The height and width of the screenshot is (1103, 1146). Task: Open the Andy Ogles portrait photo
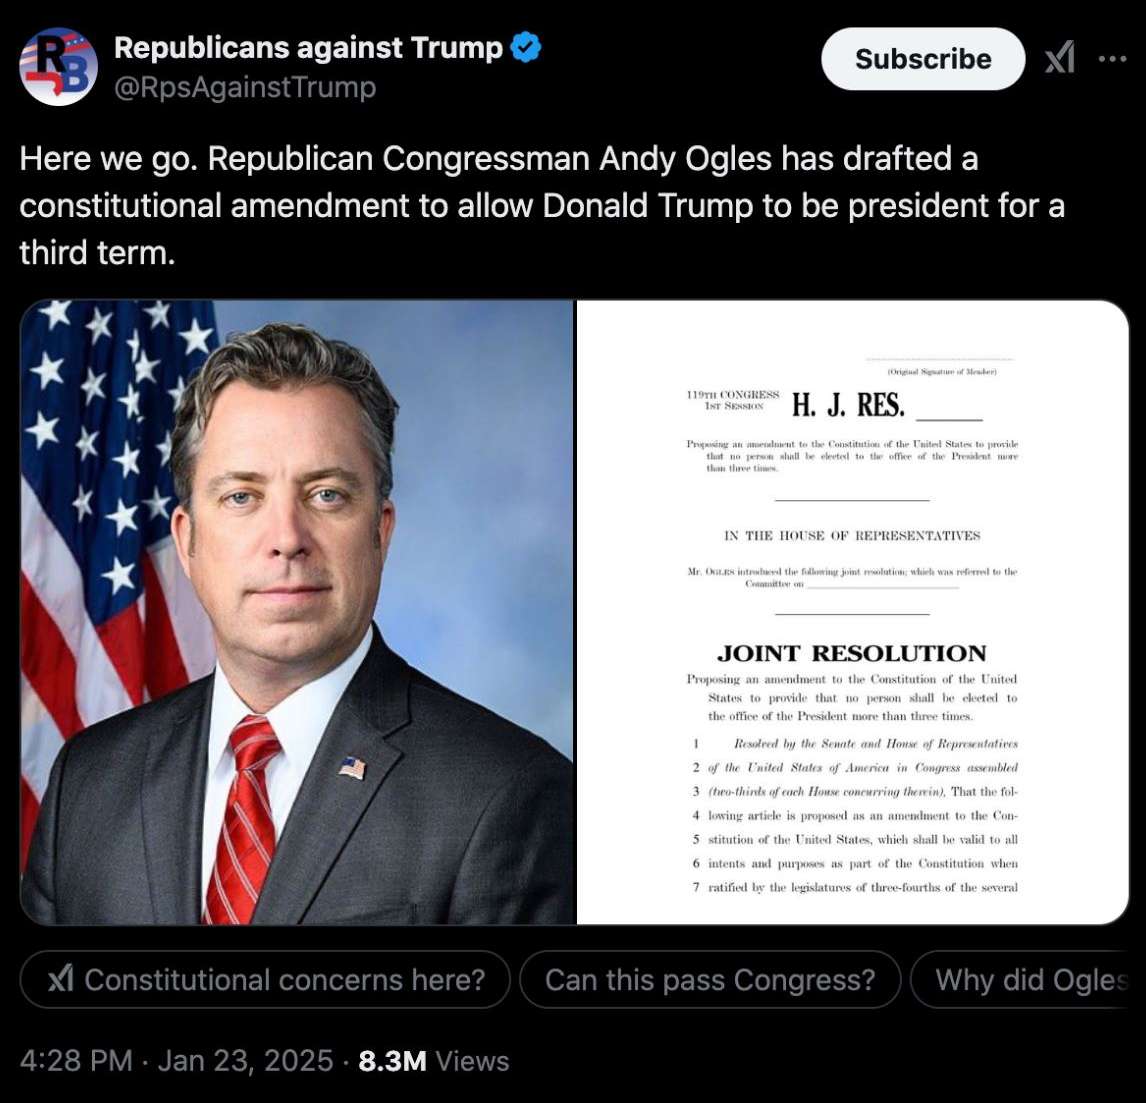click(x=298, y=613)
